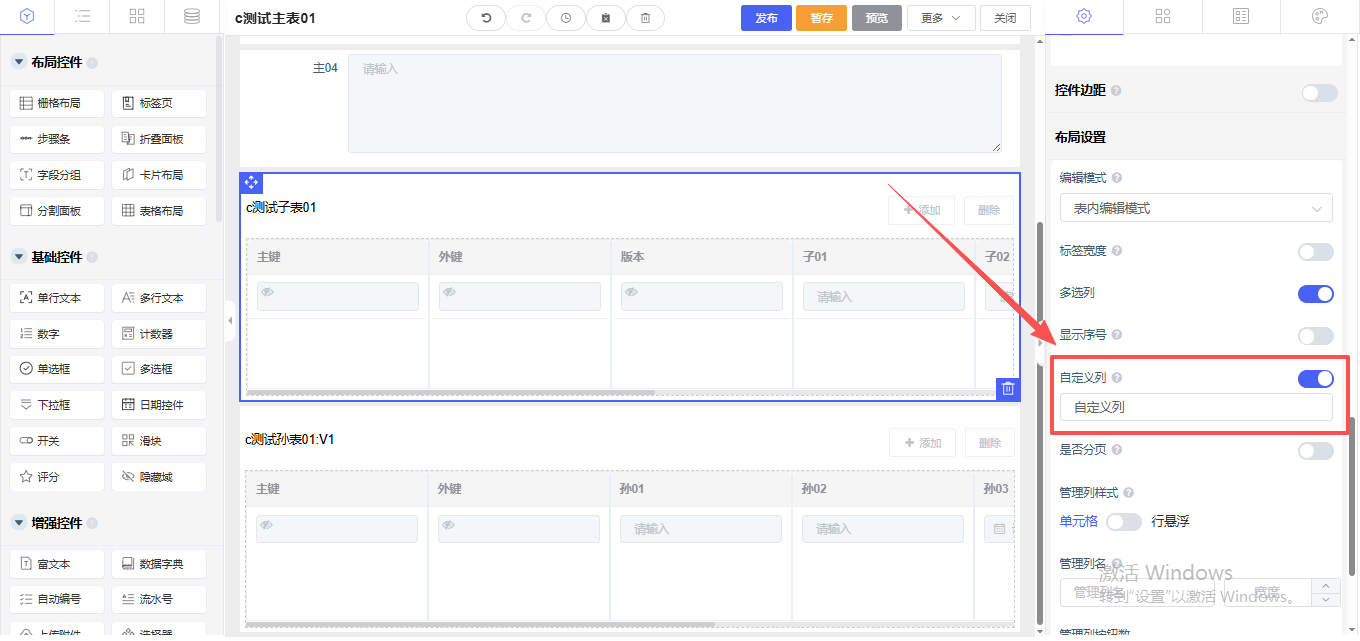Toggle the 多选列 switch off
Screen dimensions: 1360x641
click(1315, 294)
